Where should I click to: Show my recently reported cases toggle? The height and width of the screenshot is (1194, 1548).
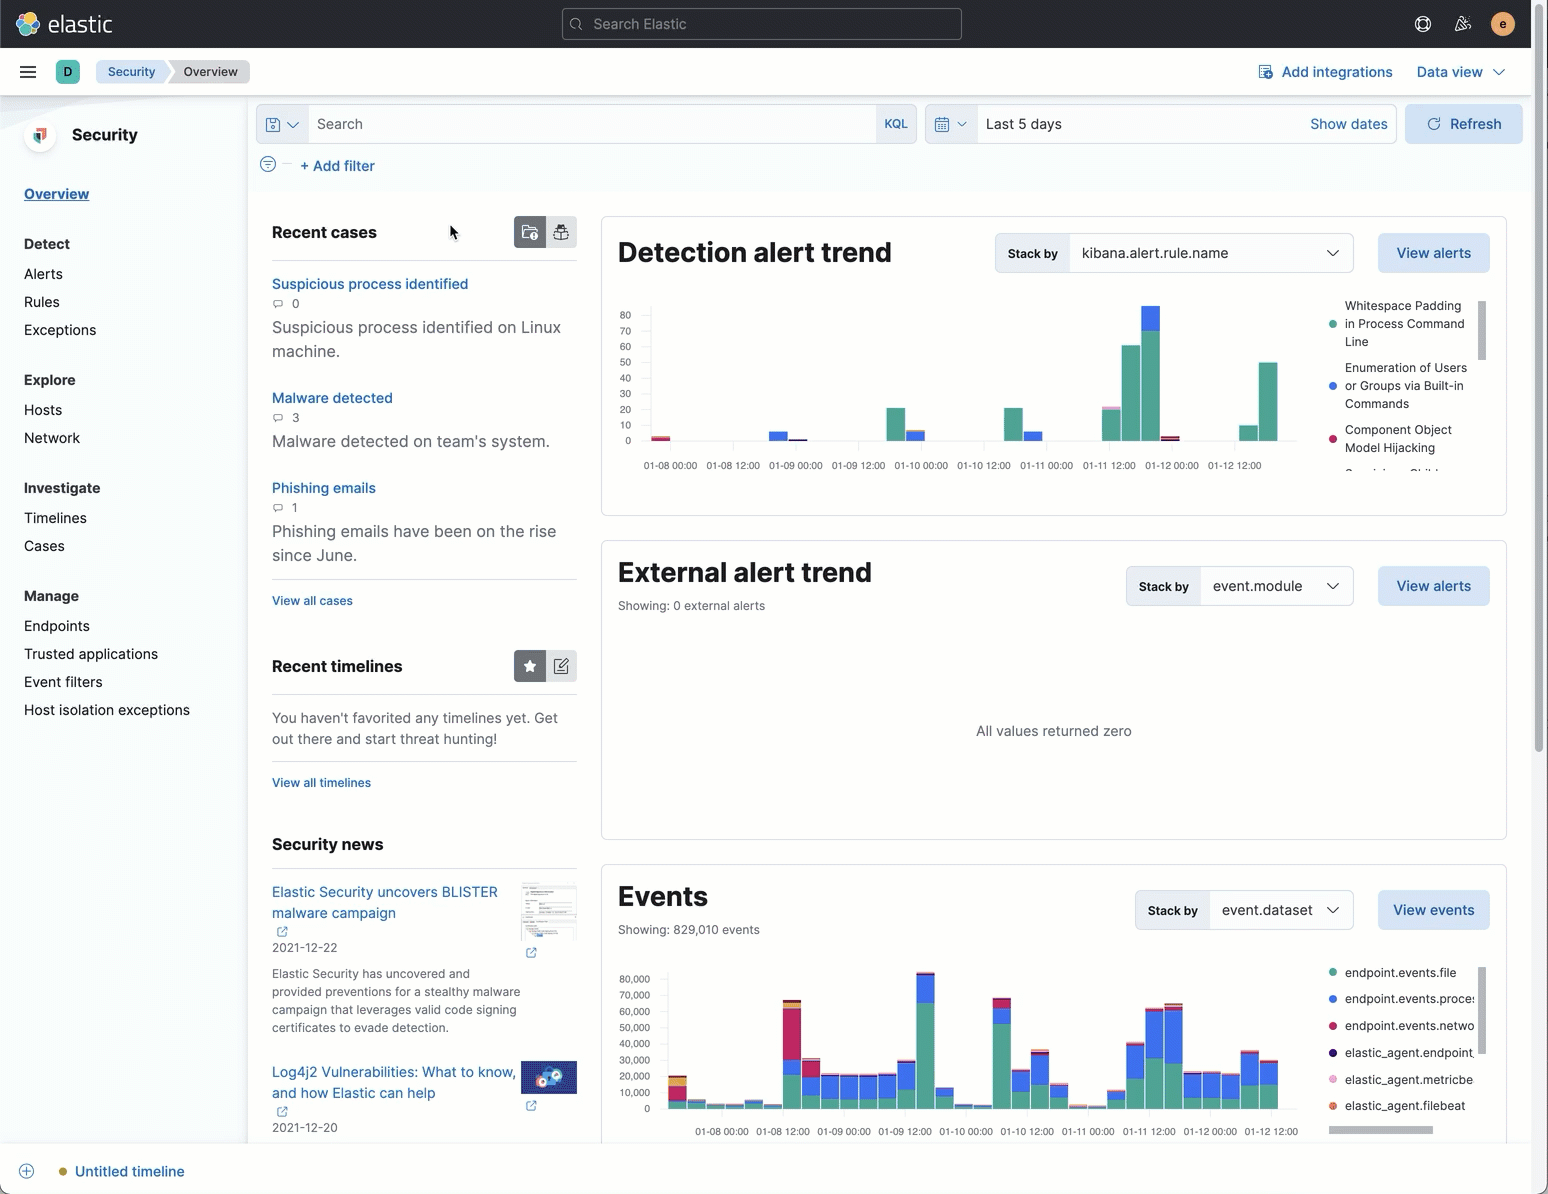pos(561,232)
